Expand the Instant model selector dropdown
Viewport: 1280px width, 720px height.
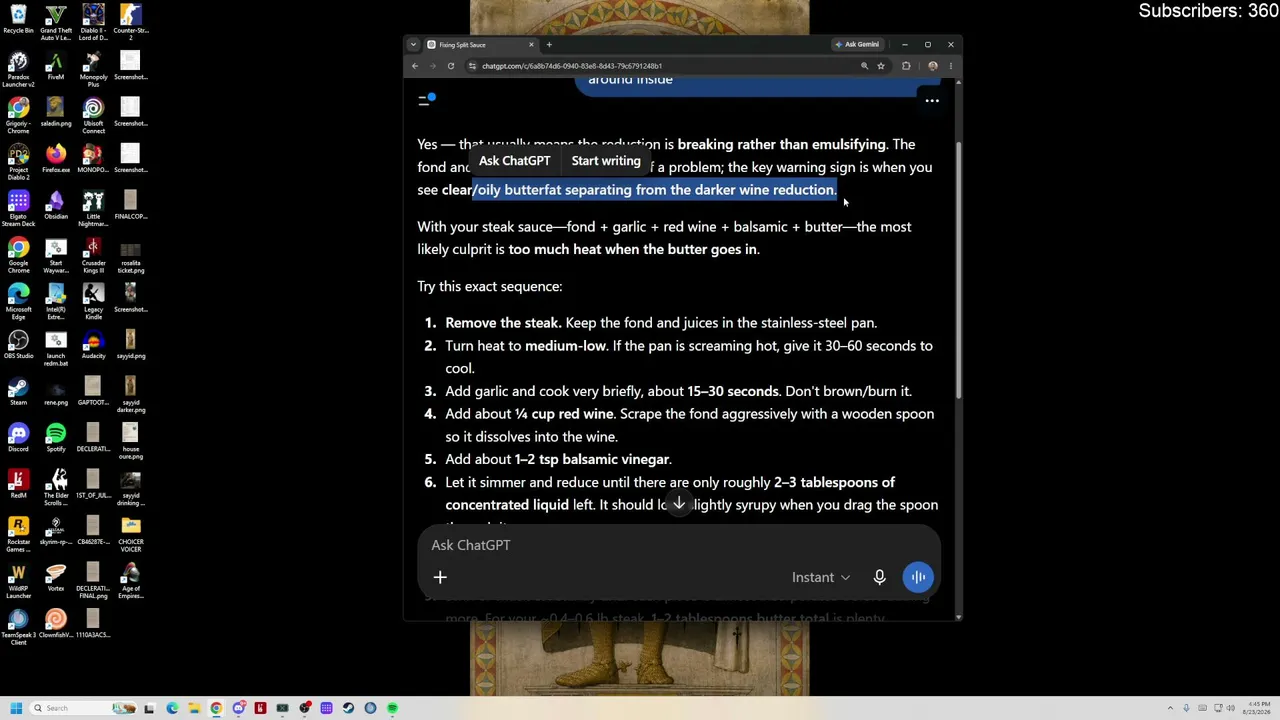(821, 577)
